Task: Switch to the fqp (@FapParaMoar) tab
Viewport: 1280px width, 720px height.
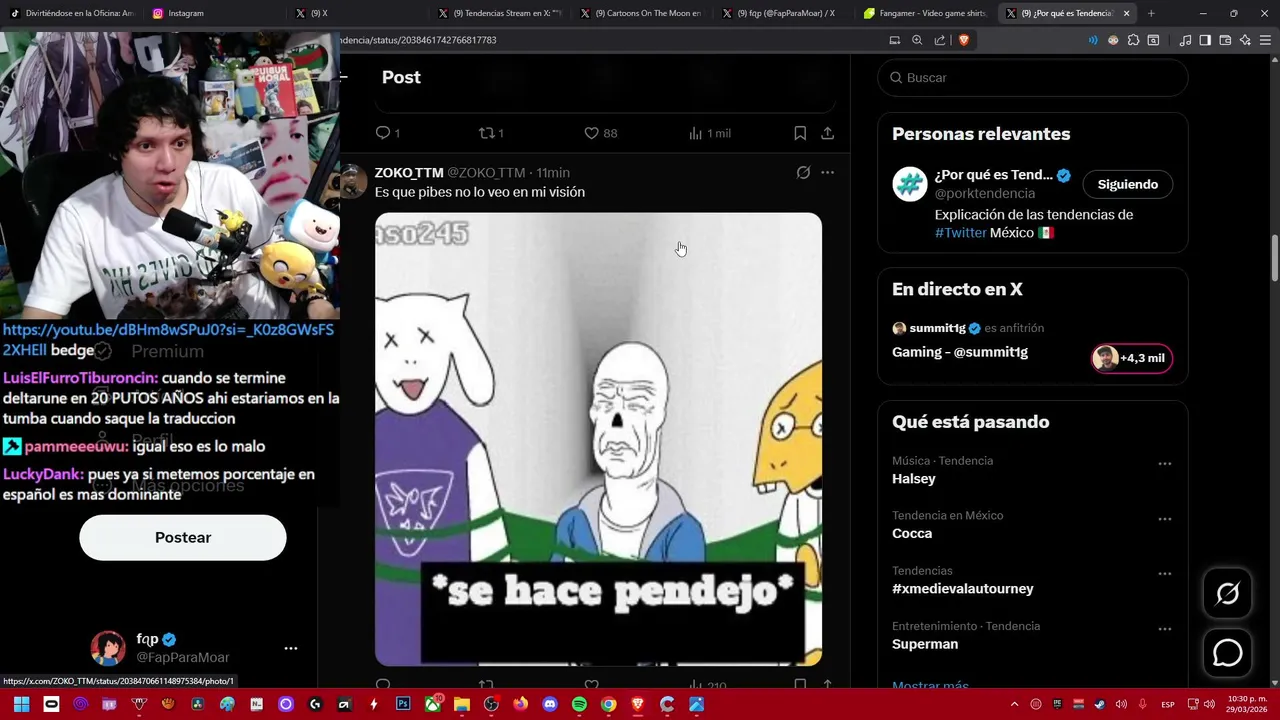Action: tap(785, 13)
